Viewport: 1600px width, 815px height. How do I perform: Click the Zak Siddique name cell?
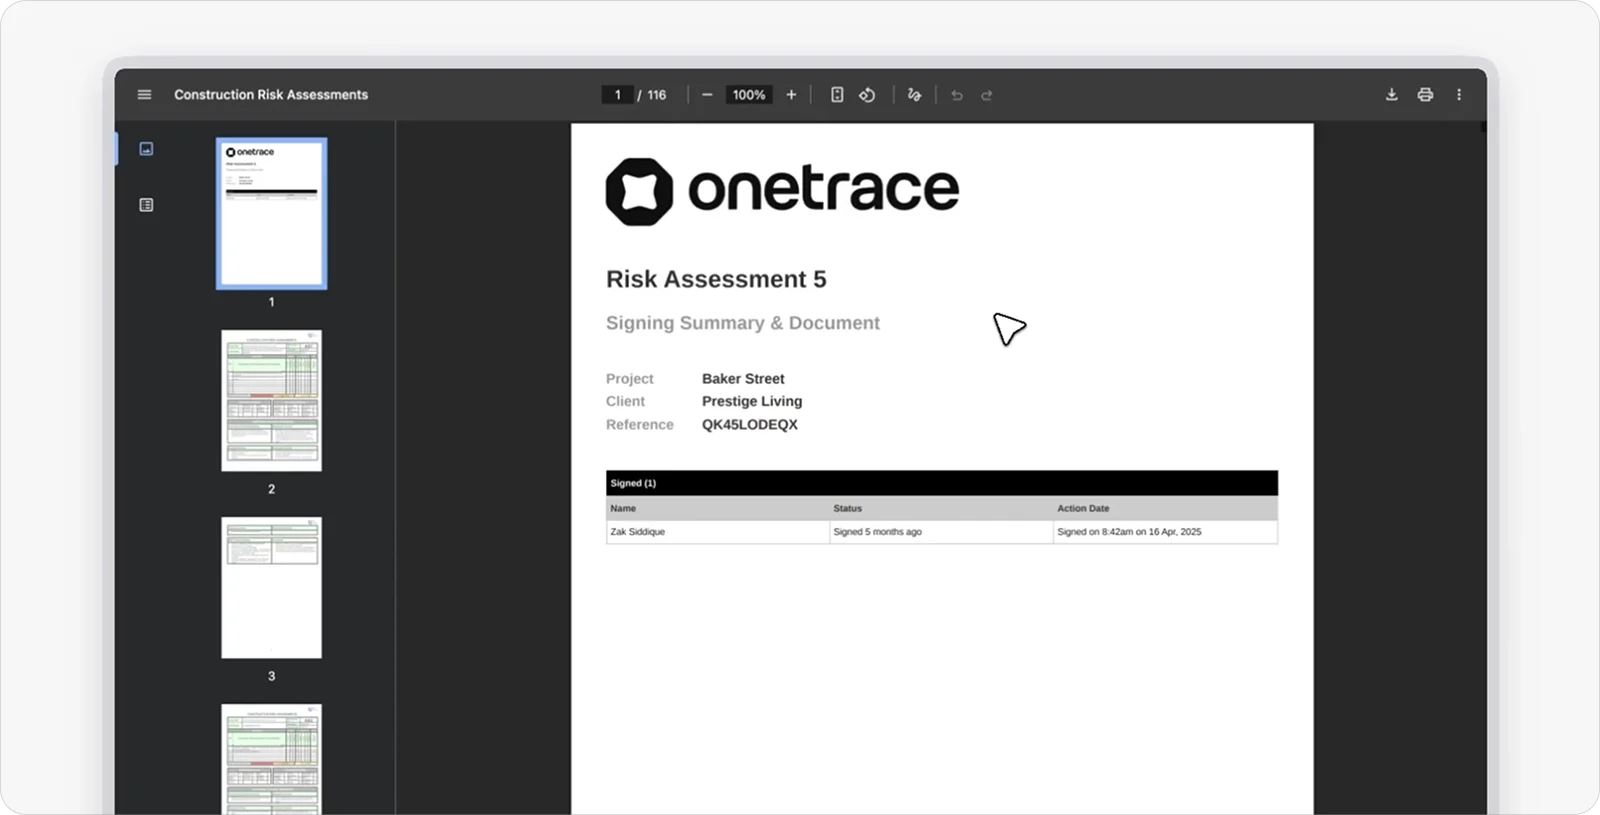pos(718,532)
